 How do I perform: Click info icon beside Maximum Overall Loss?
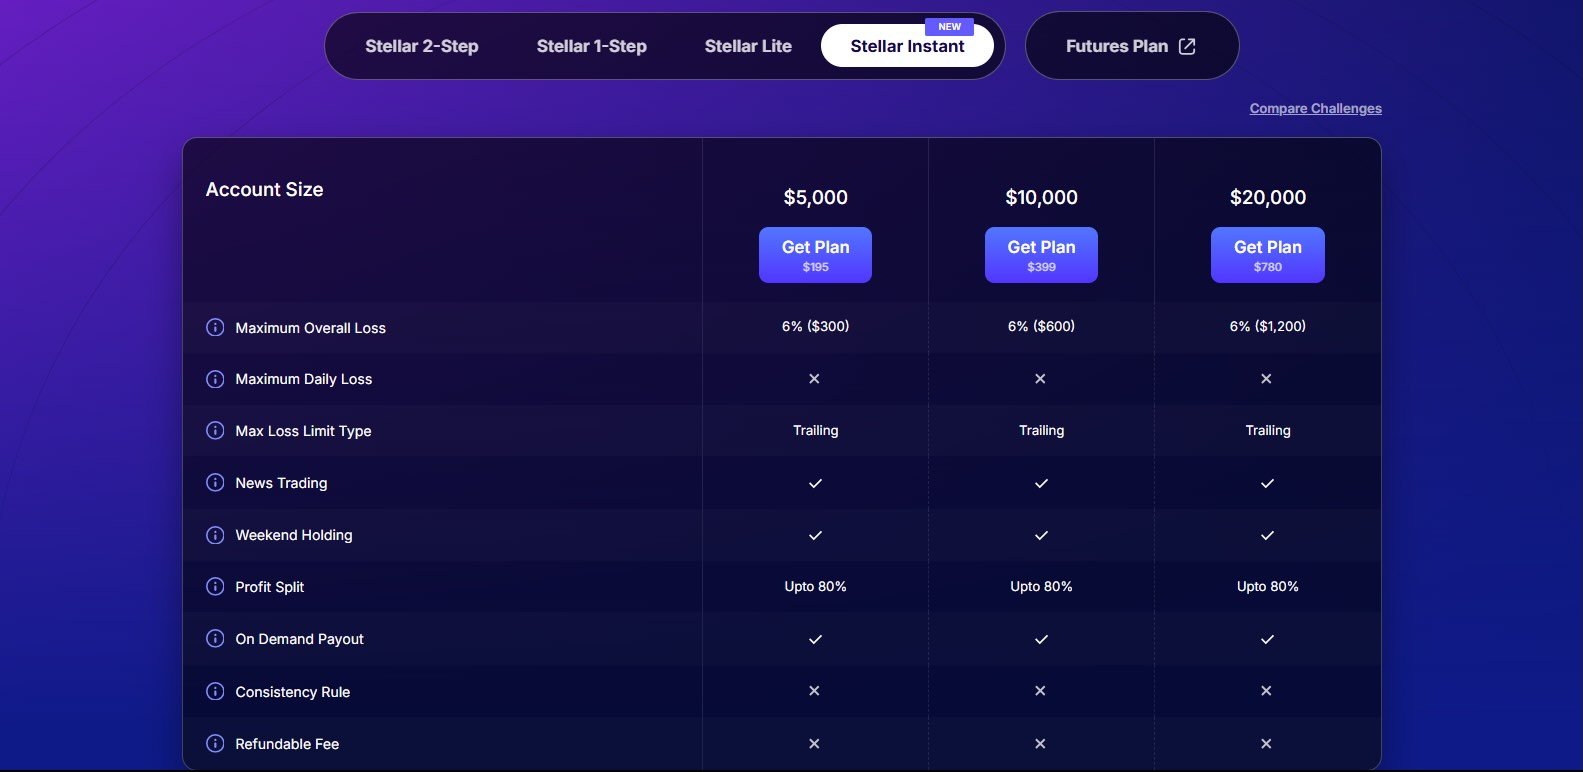point(215,327)
